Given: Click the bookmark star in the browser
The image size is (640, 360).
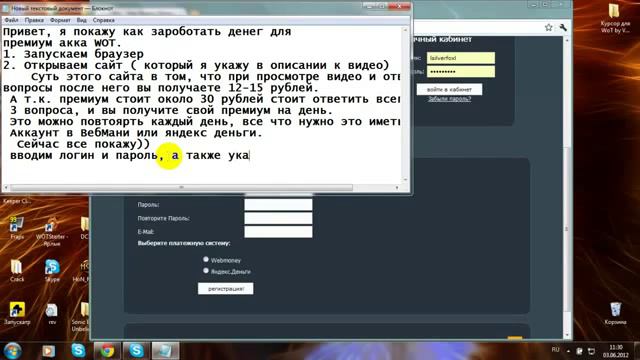Looking at the screenshot, I should [549, 27].
